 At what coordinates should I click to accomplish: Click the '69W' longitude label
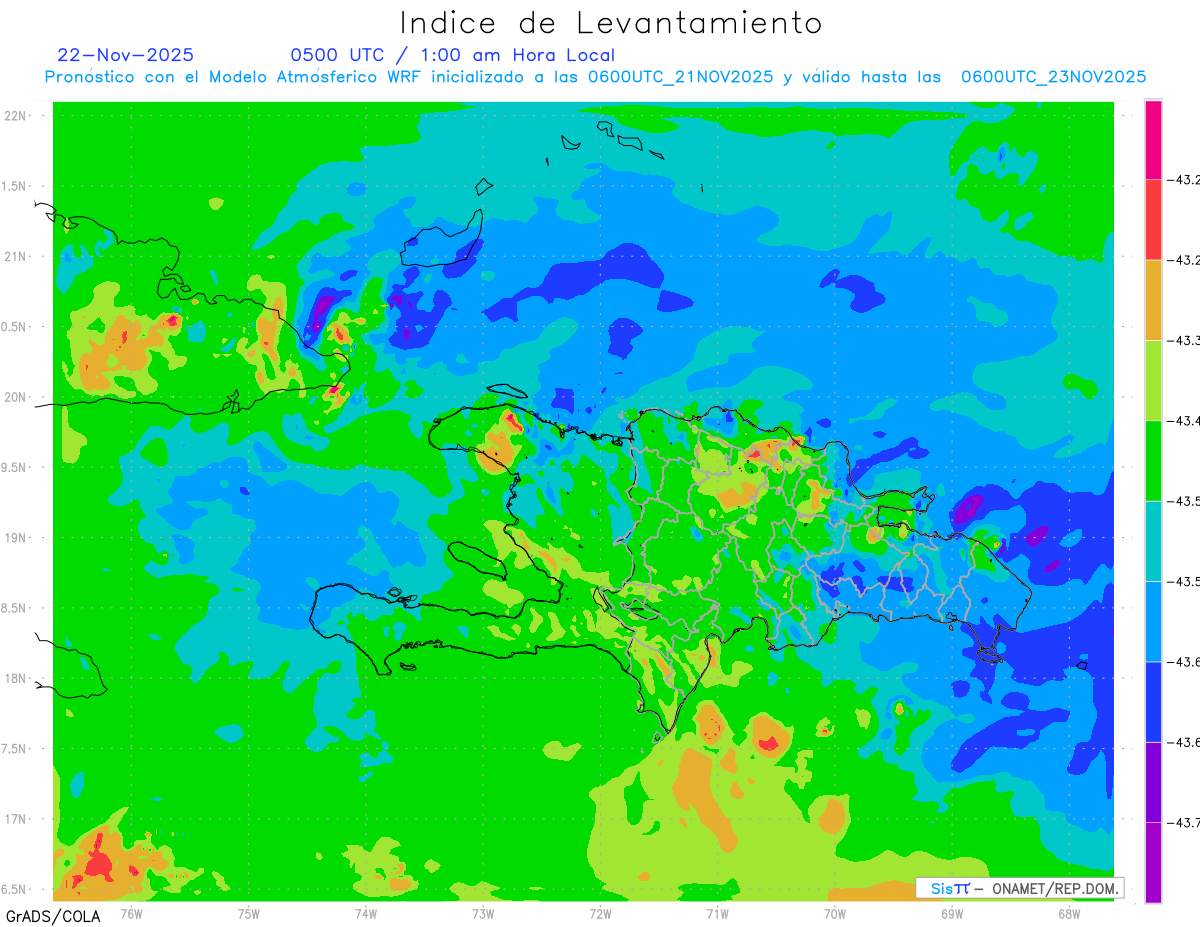pyautogui.click(x=951, y=912)
